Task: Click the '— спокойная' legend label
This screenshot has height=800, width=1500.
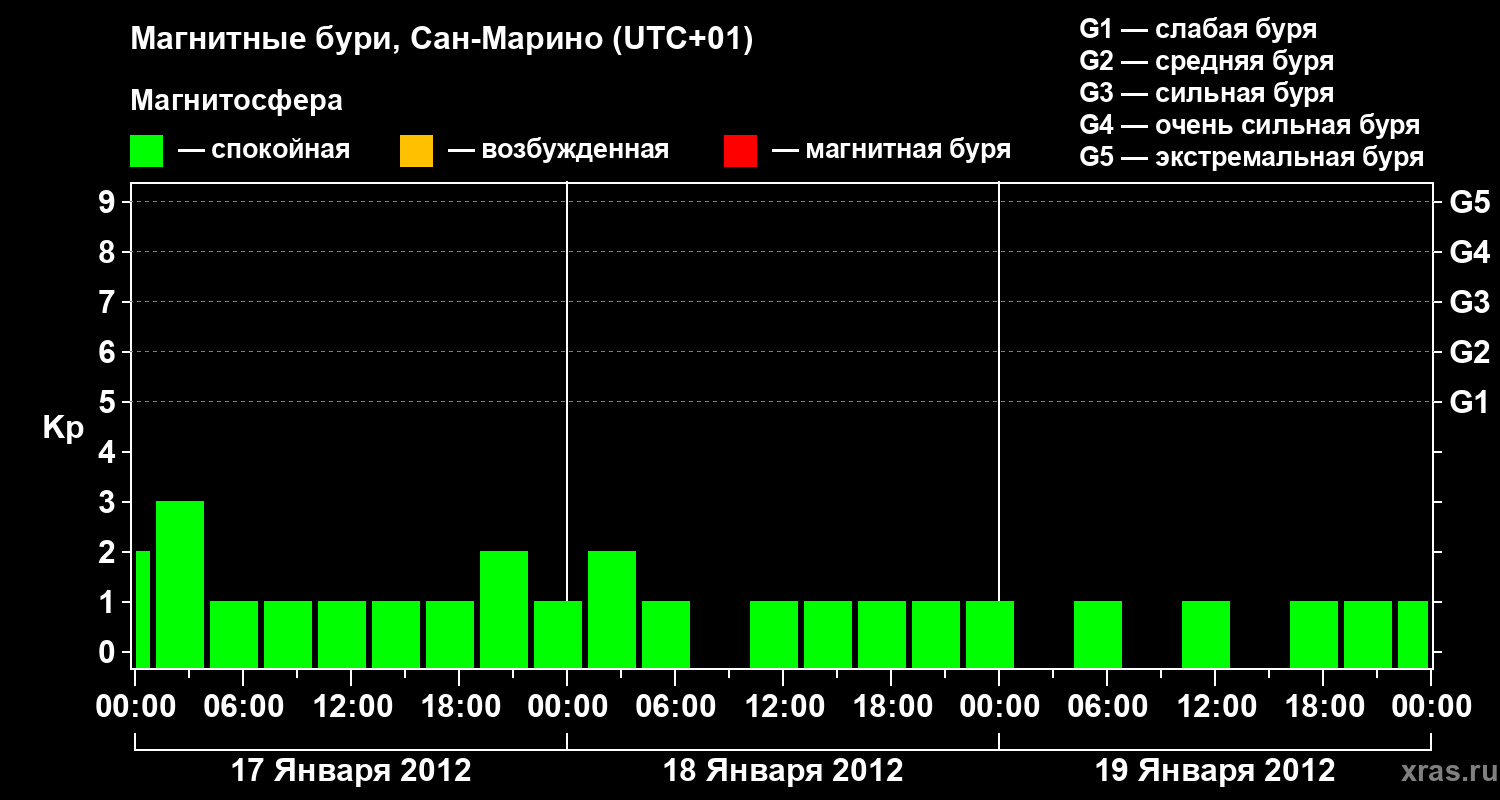Action: coord(264,151)
